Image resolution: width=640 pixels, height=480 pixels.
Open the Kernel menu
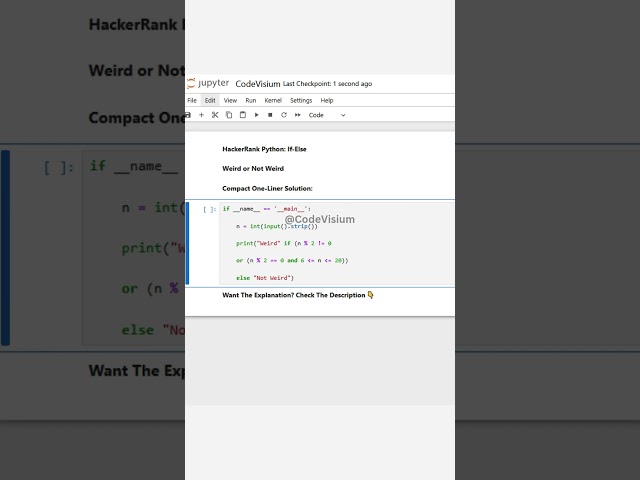click(x=273, y=100)
